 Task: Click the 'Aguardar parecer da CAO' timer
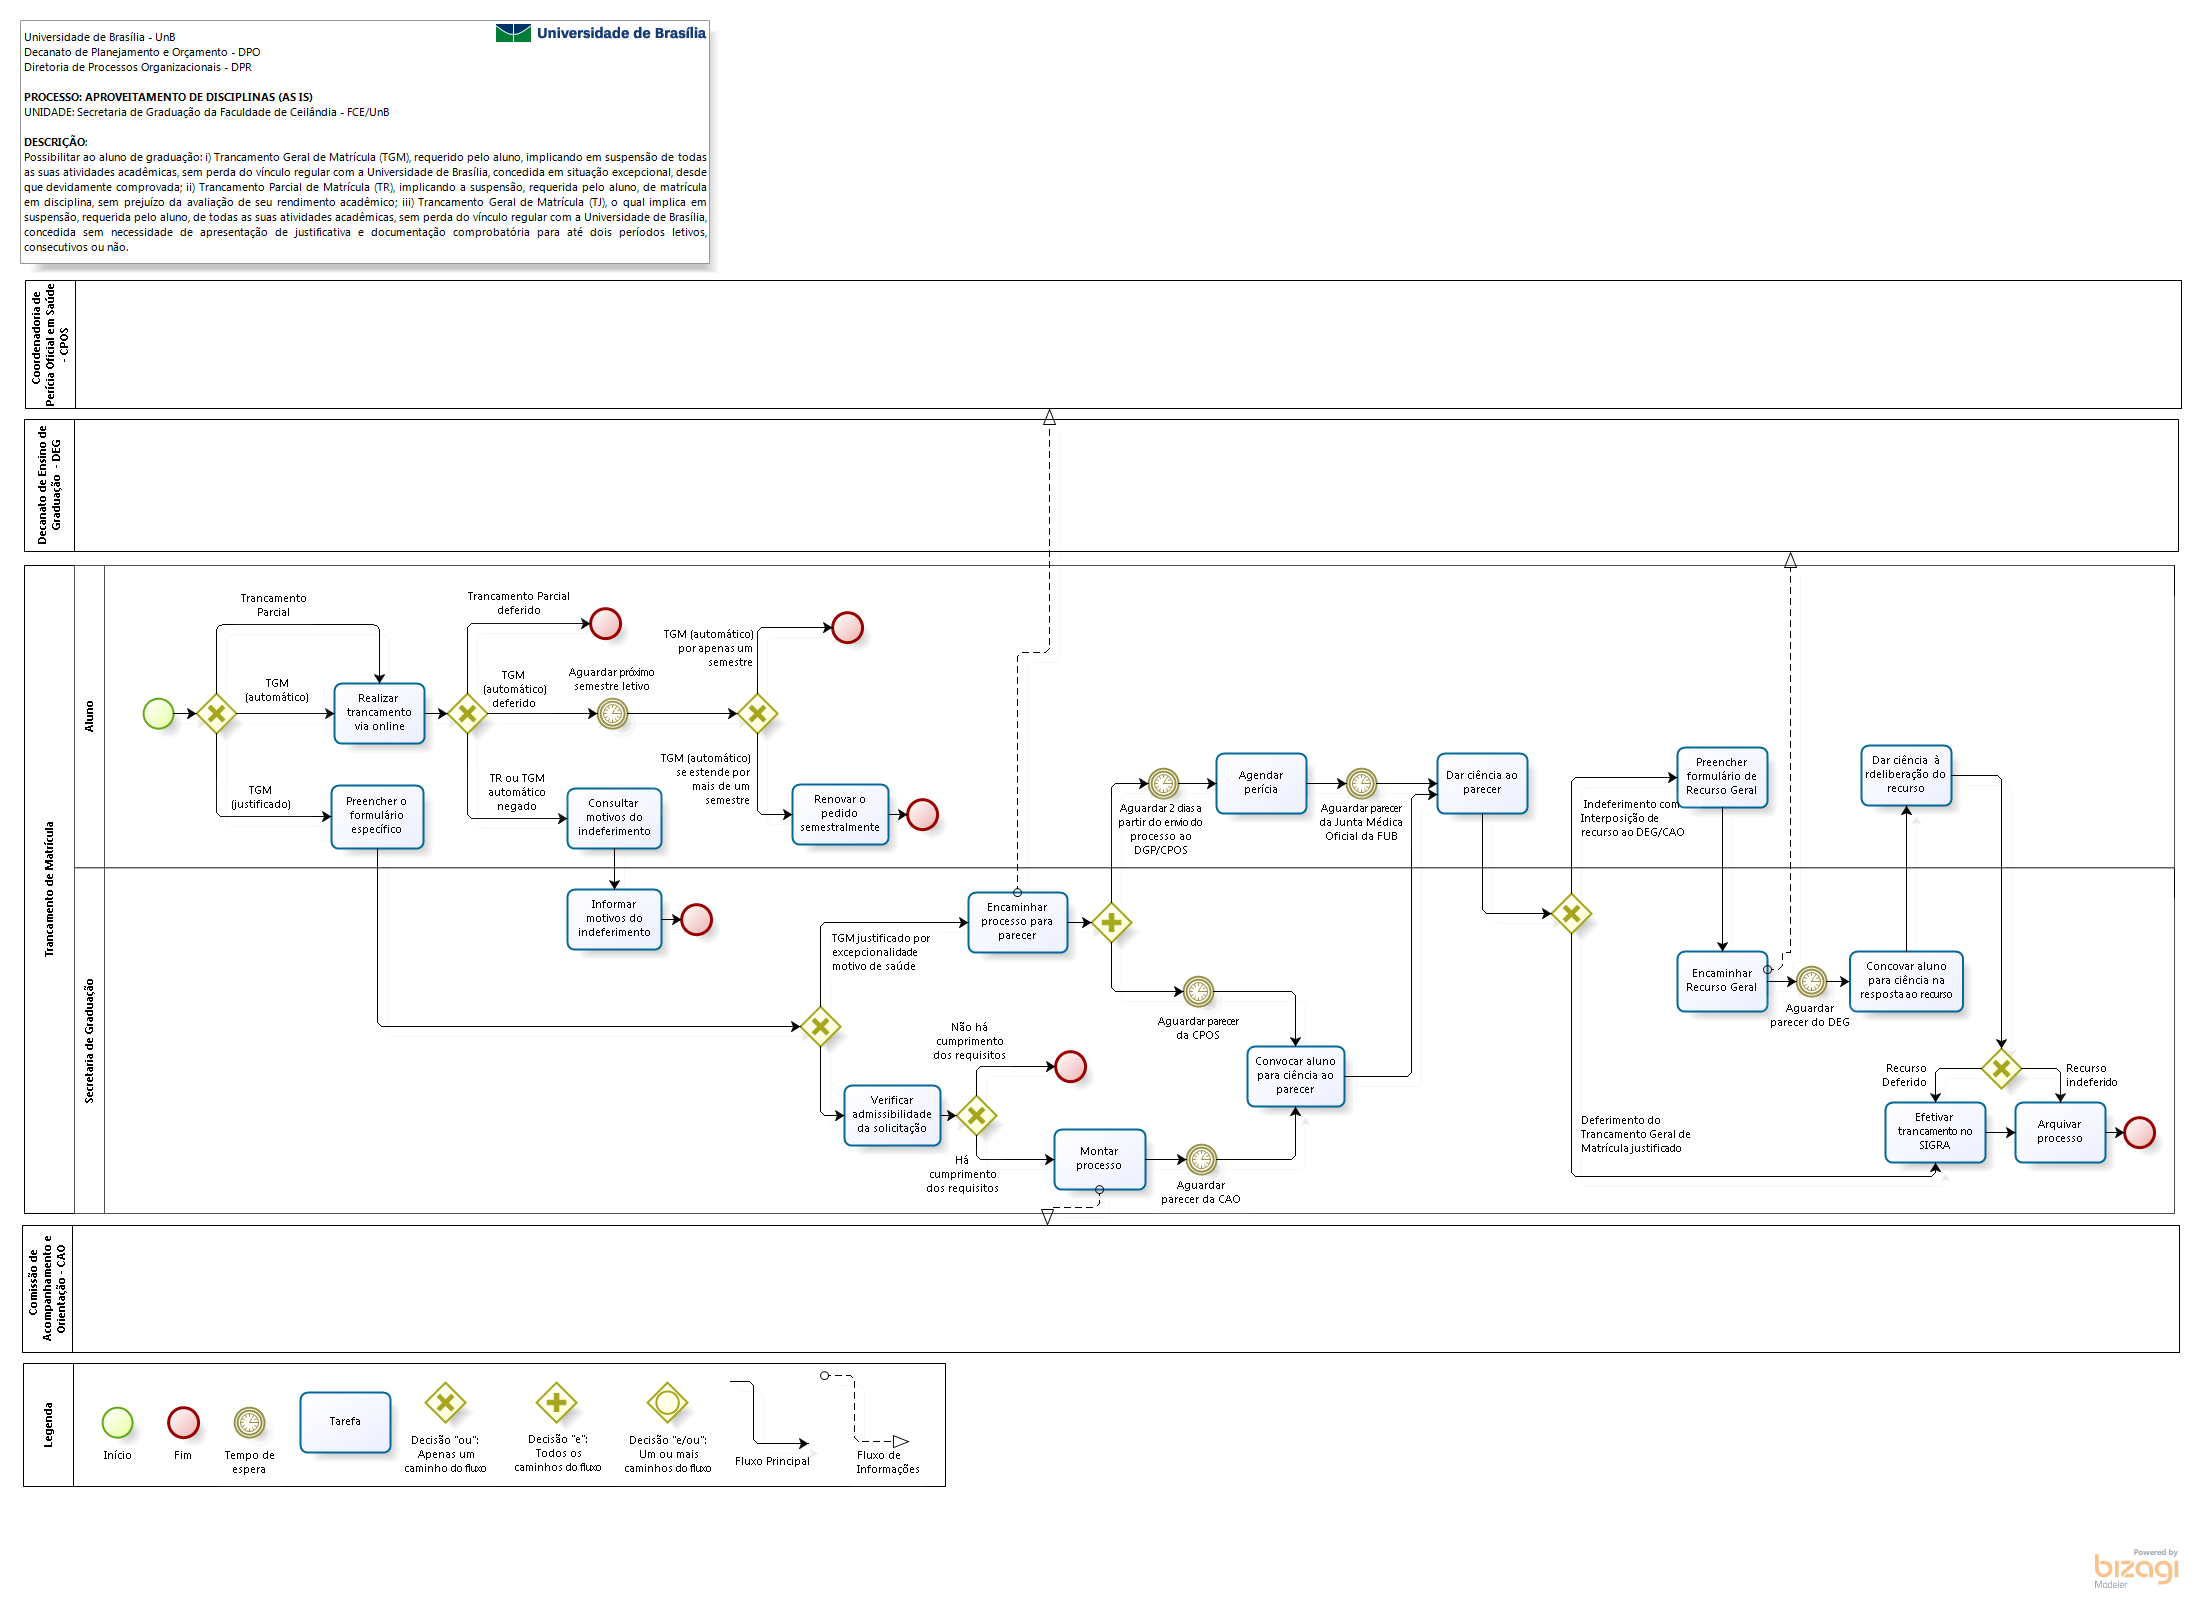pos(1201,1159)
